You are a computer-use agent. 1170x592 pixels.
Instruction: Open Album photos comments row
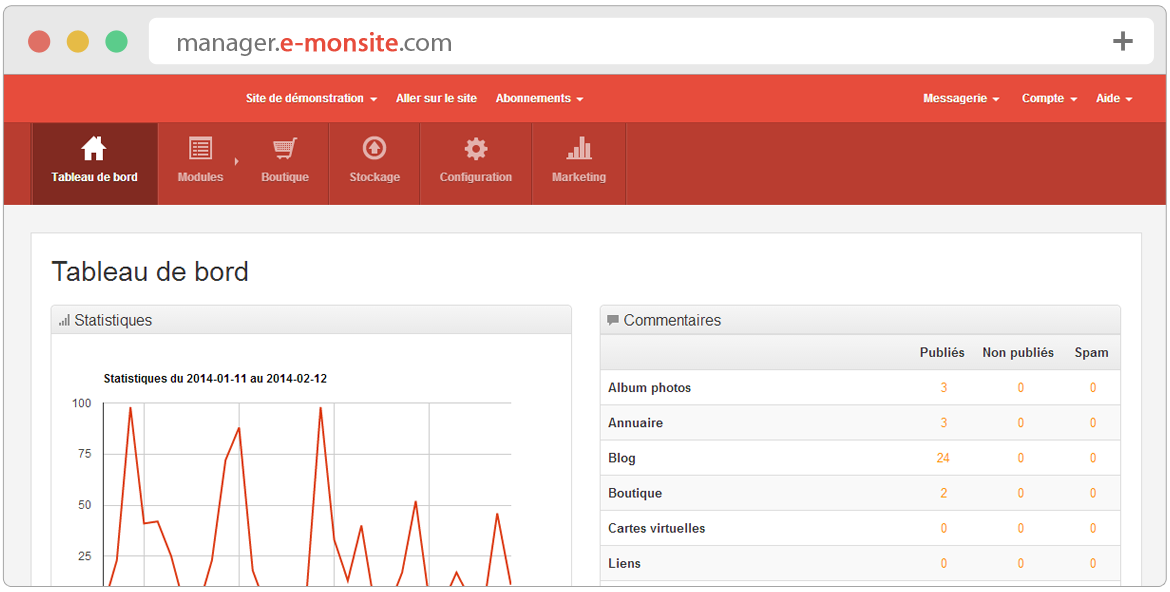point(860,388)
